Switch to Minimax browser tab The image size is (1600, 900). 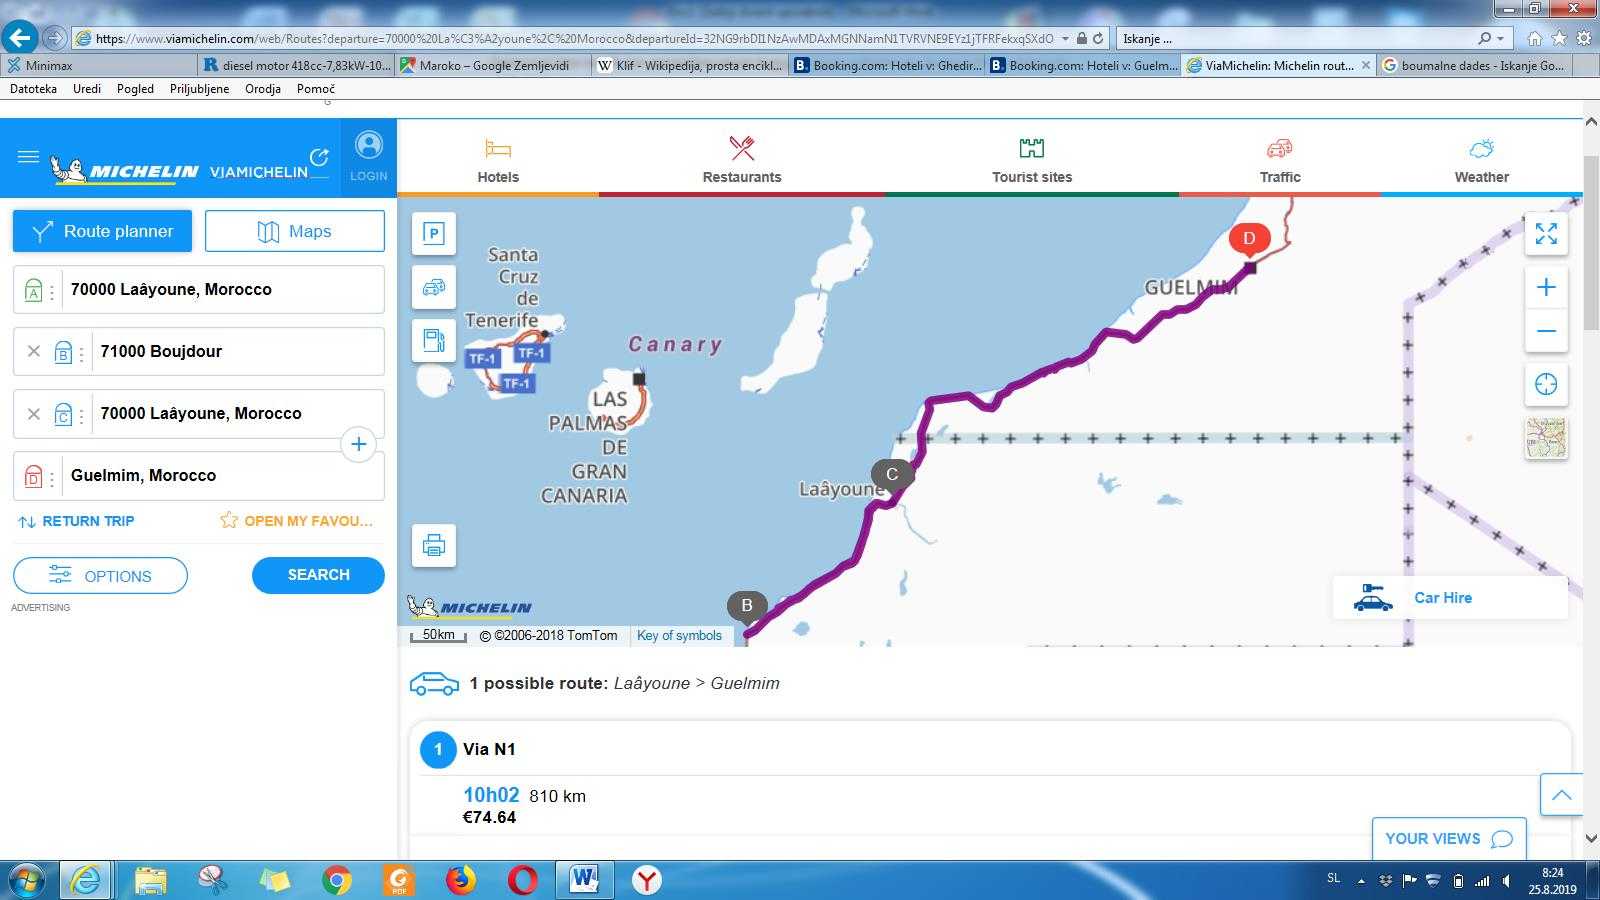click(x=100, y=65)
